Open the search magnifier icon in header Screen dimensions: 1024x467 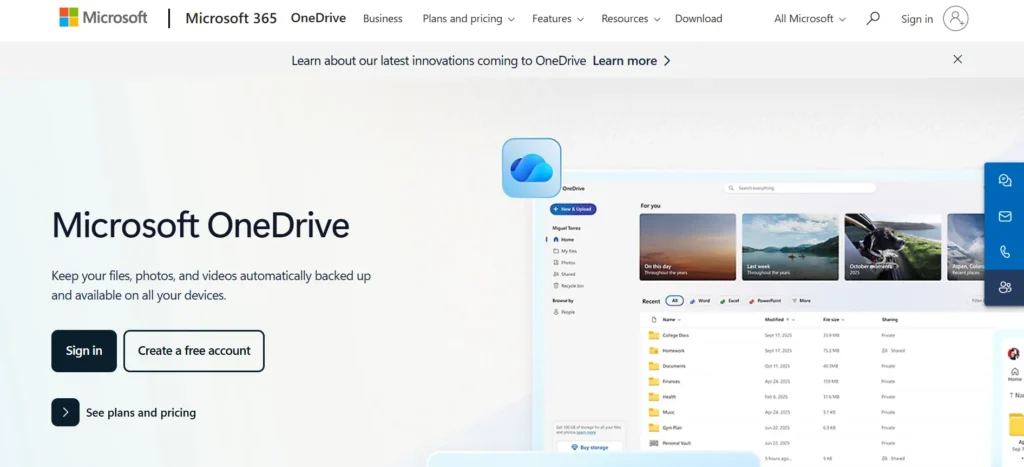point(872,18)
